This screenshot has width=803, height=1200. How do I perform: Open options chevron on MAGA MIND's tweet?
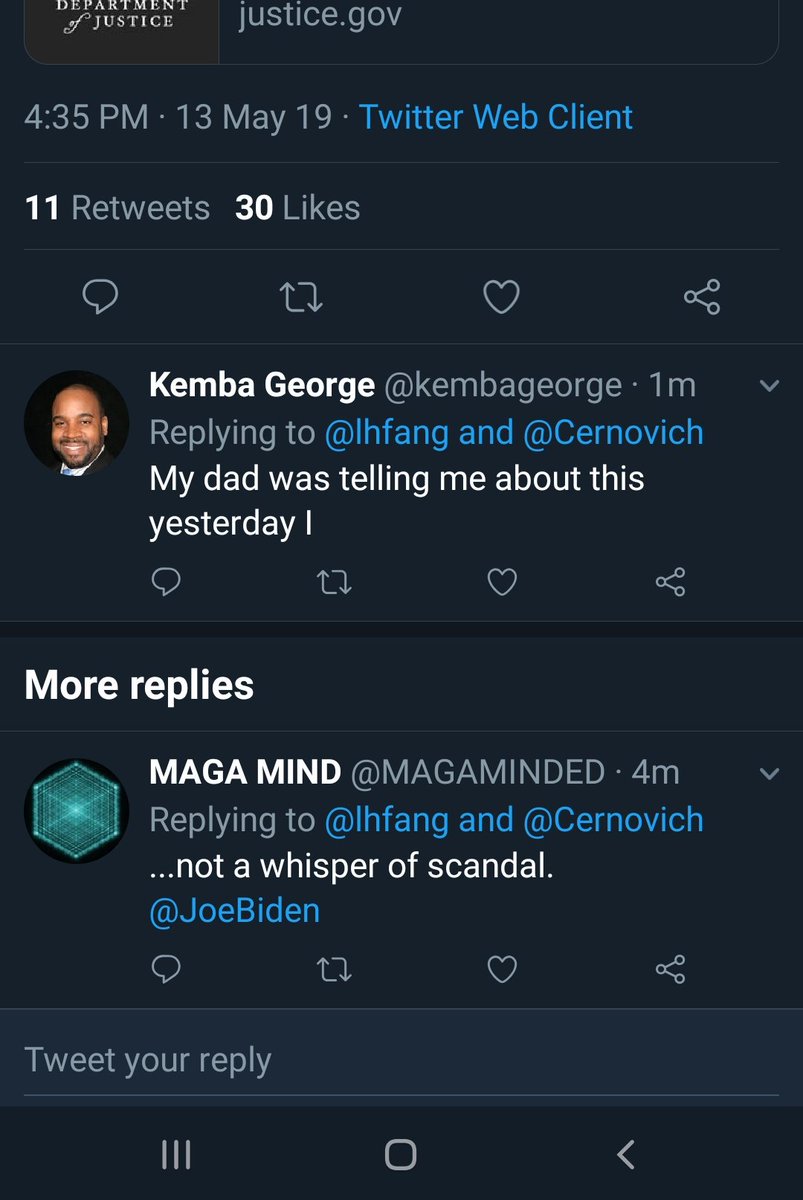(769, 773)
